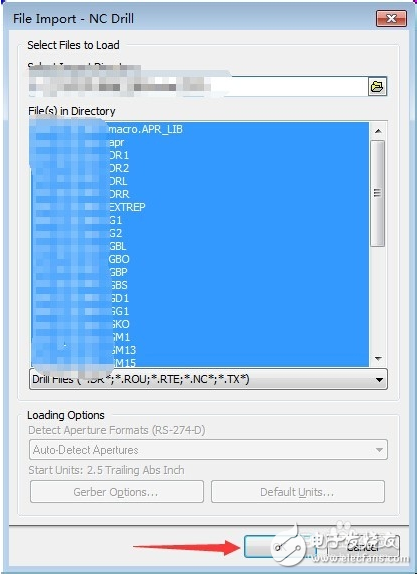Viewport: 418px width, 575px height.
Task: Click the Default Units... button
Action: 298,492
